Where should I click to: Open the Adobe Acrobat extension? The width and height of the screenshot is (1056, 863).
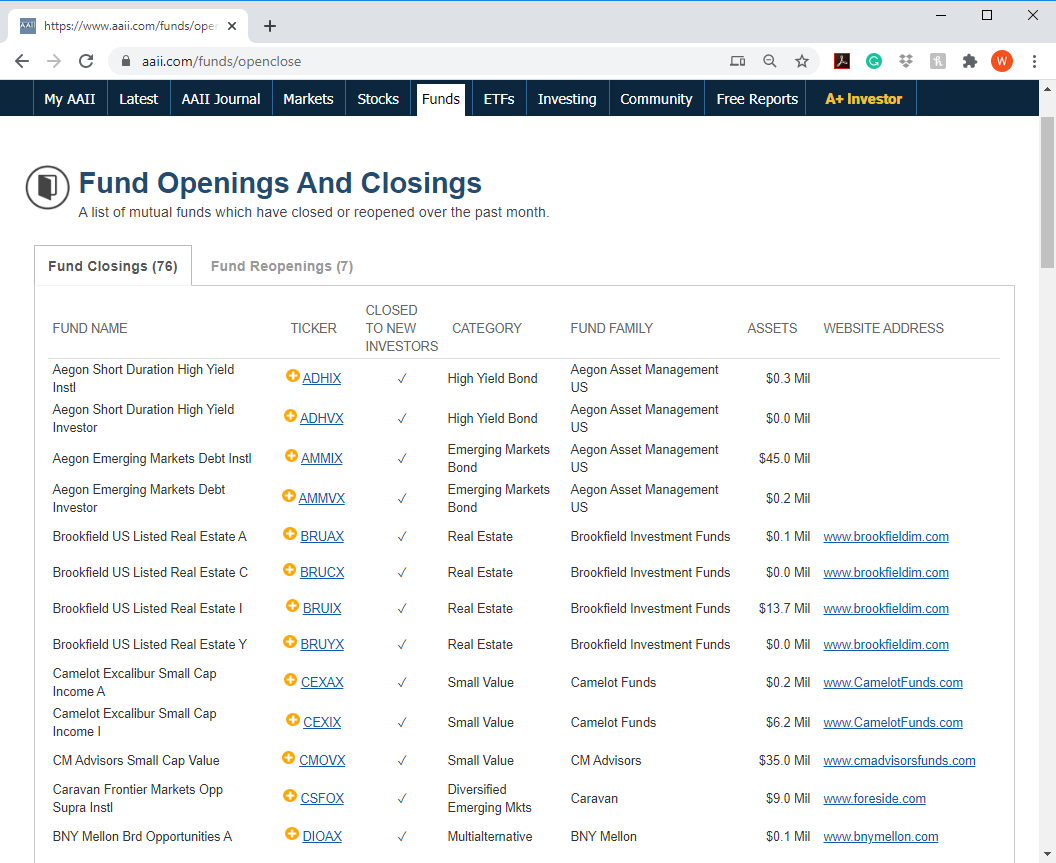842,61
